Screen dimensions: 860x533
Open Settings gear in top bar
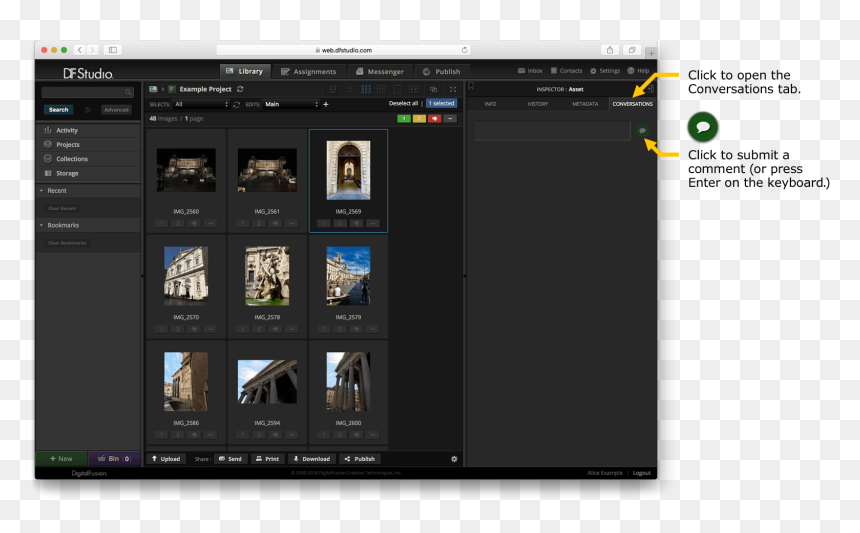(x=604, y=71)
